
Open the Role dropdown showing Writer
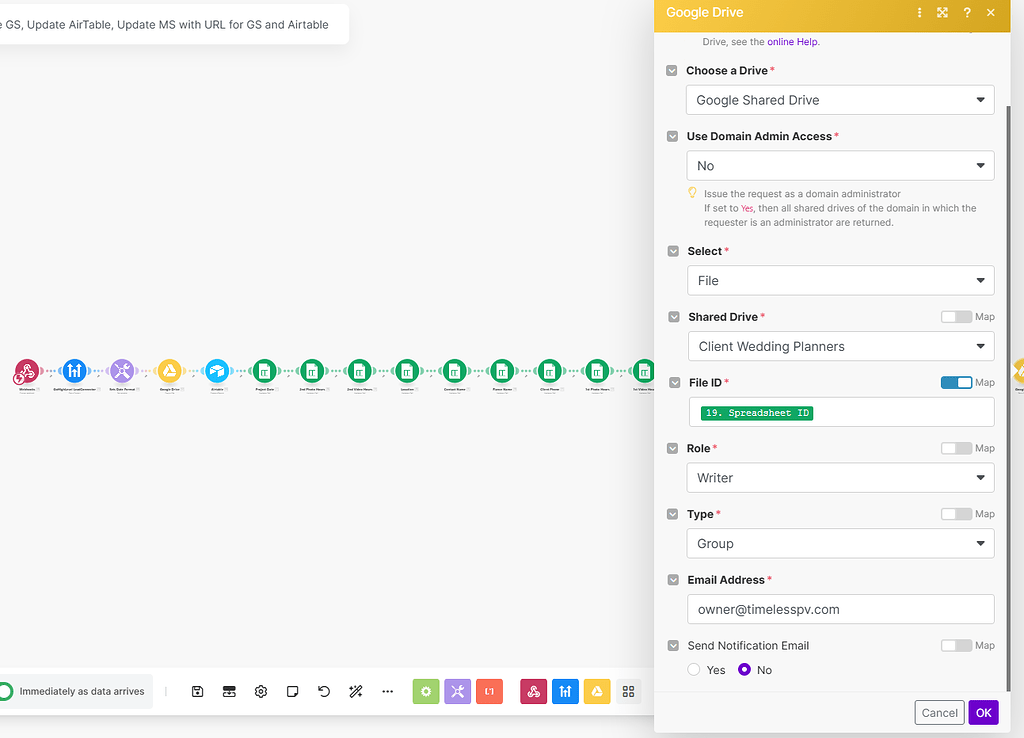pyautogui.click(x=840, y=478)
